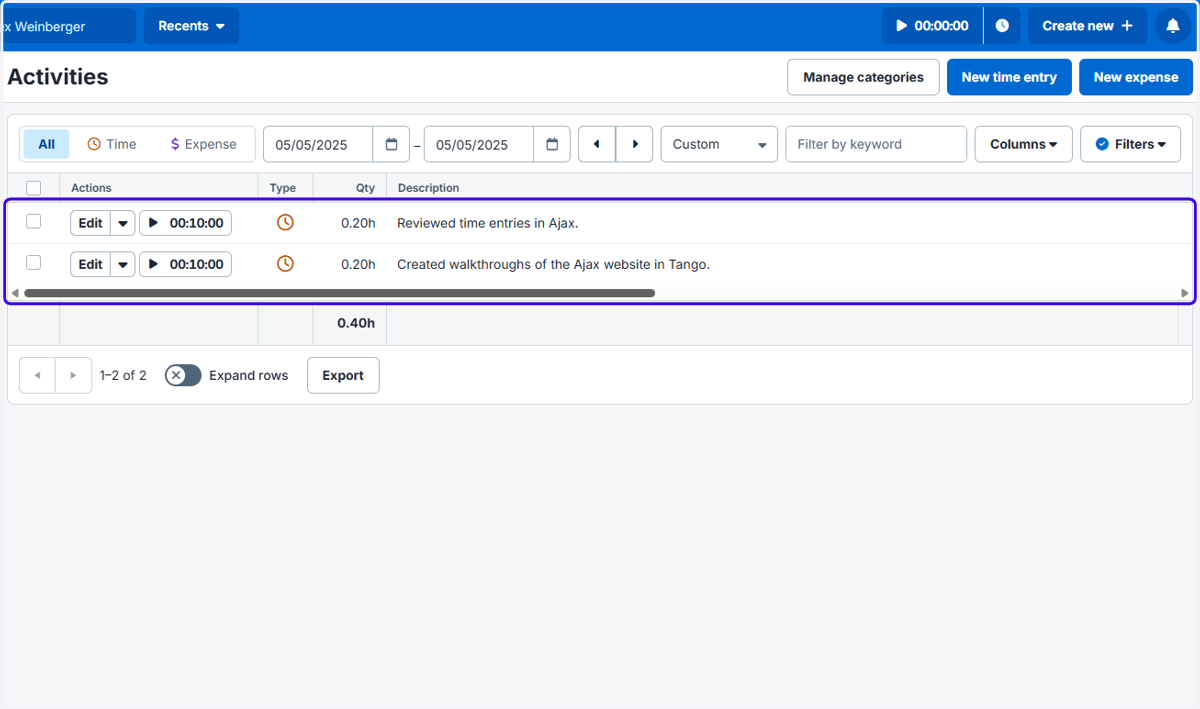Click New time entry

pos(1009,77)
